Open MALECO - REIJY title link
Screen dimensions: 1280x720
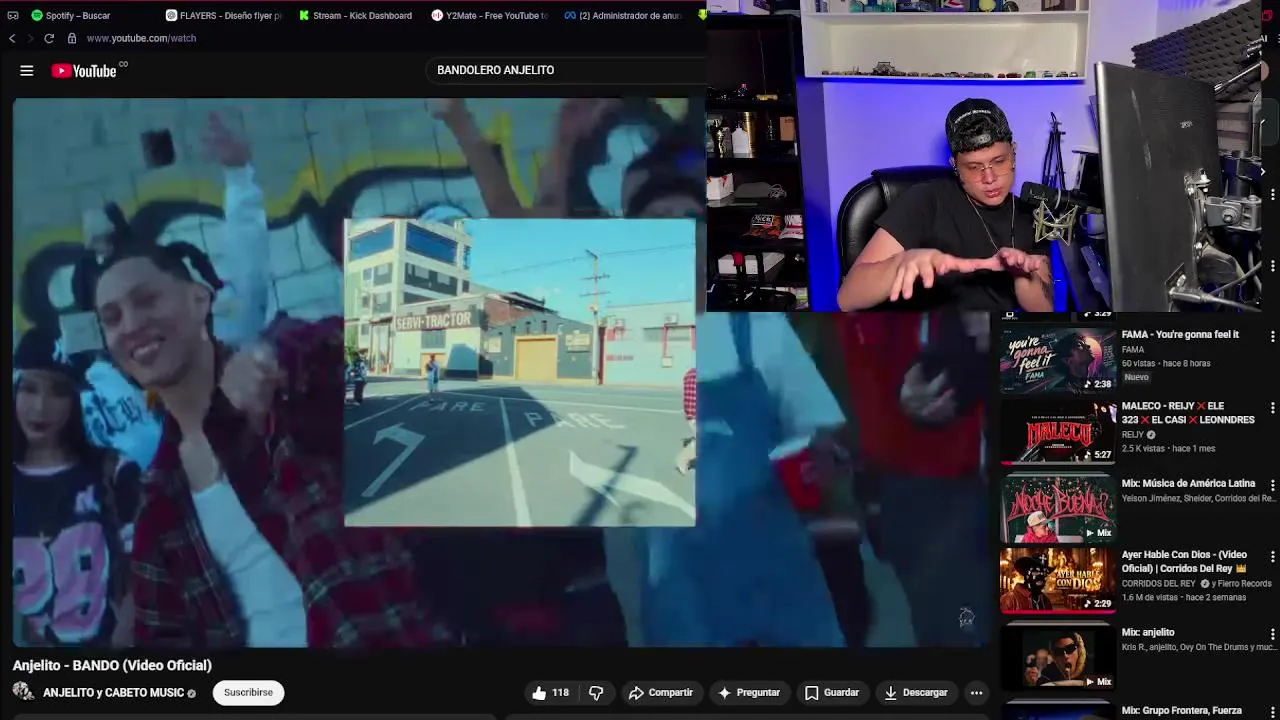1188,413
